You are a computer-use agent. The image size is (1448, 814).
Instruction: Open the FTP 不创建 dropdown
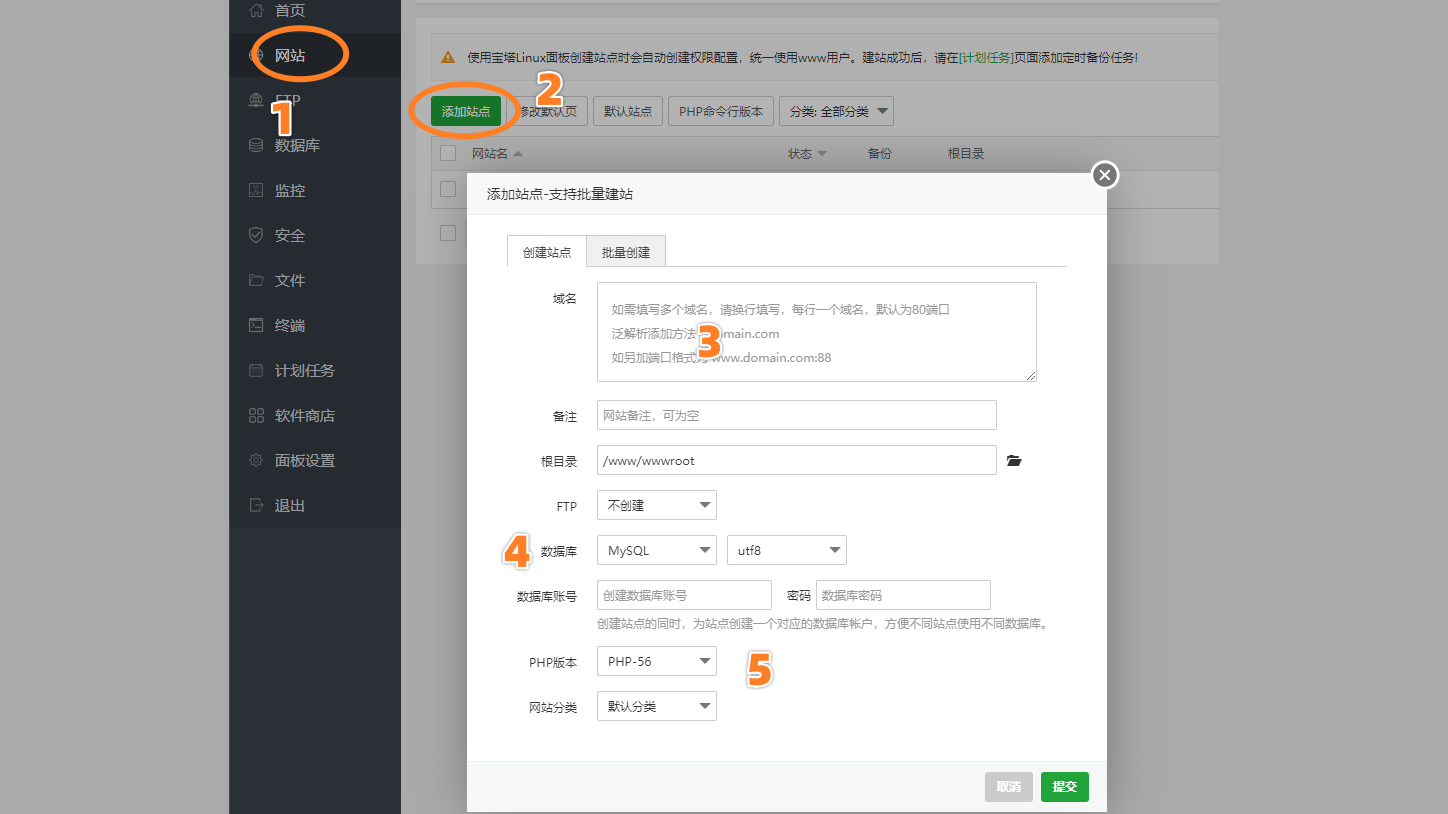[x=656, y=505]
